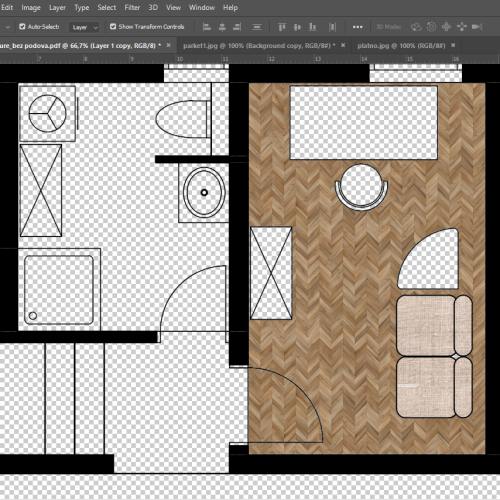Click Align left edges icon
The width and height of the screenshot is (500, 500).
tap(207, 27)
